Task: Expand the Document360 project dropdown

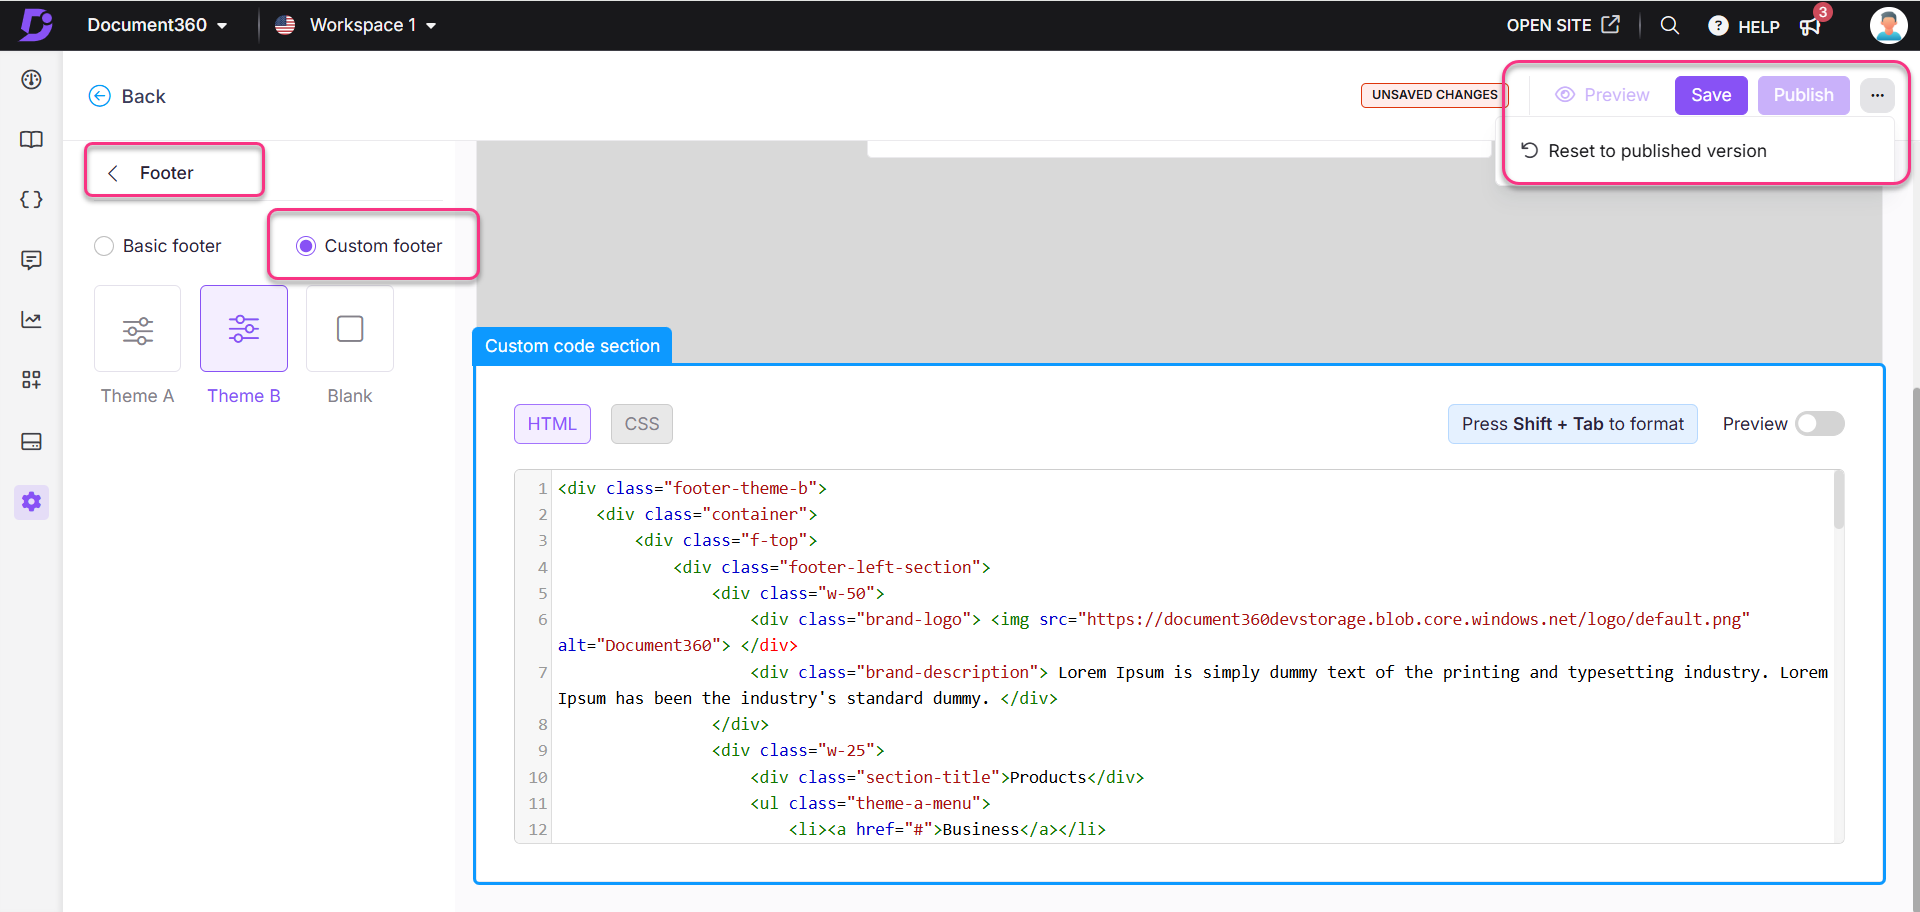Action: [157, 25]
